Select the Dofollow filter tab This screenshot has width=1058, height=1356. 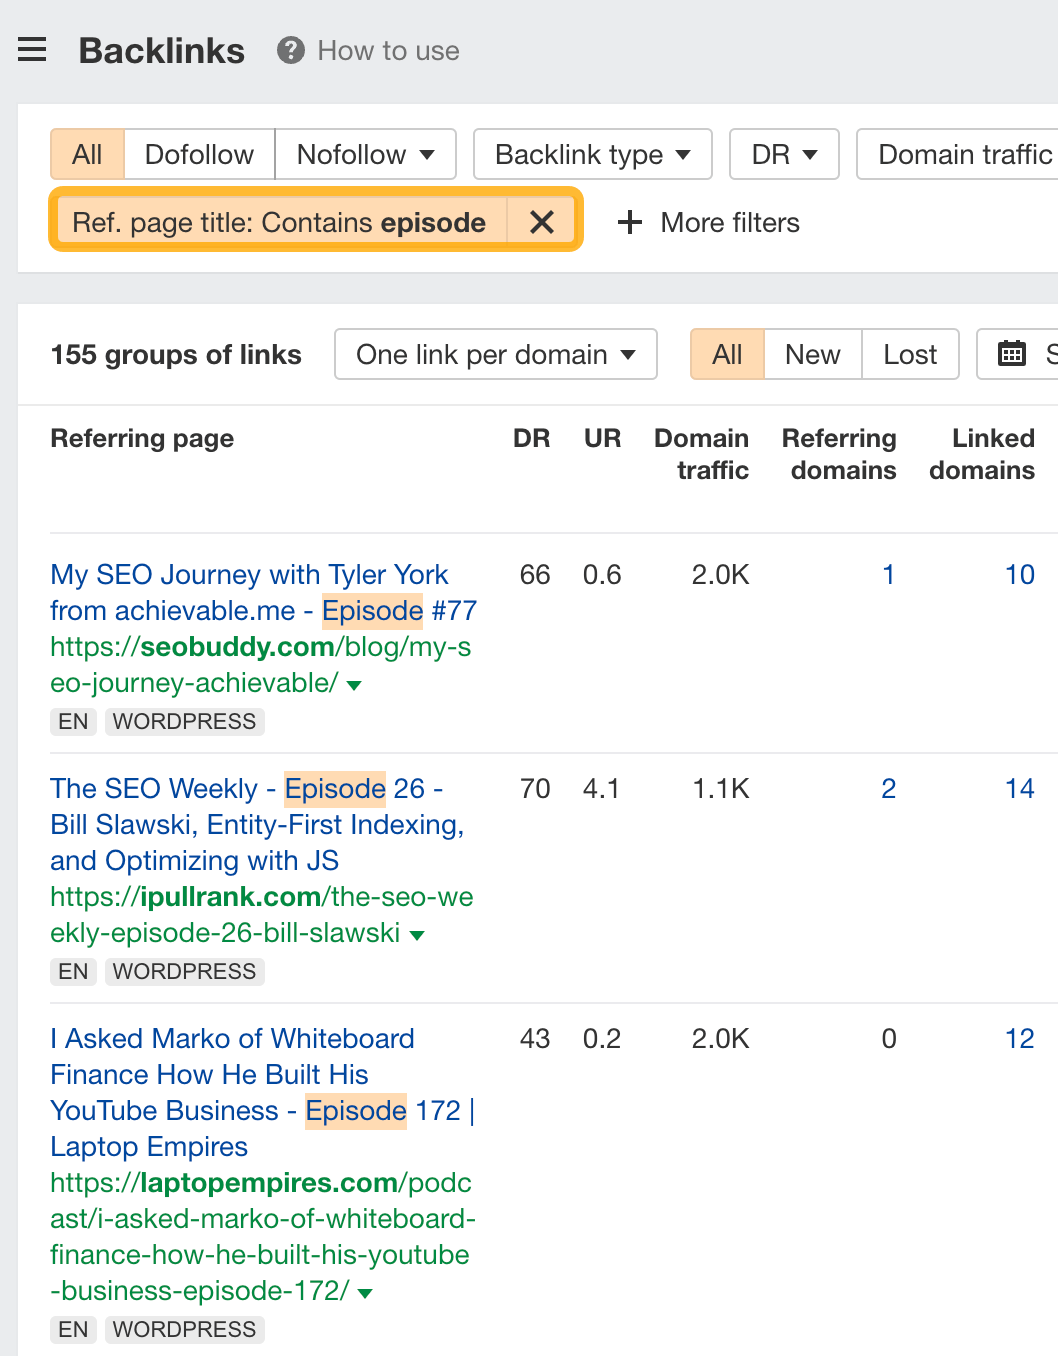pos(198,154)
